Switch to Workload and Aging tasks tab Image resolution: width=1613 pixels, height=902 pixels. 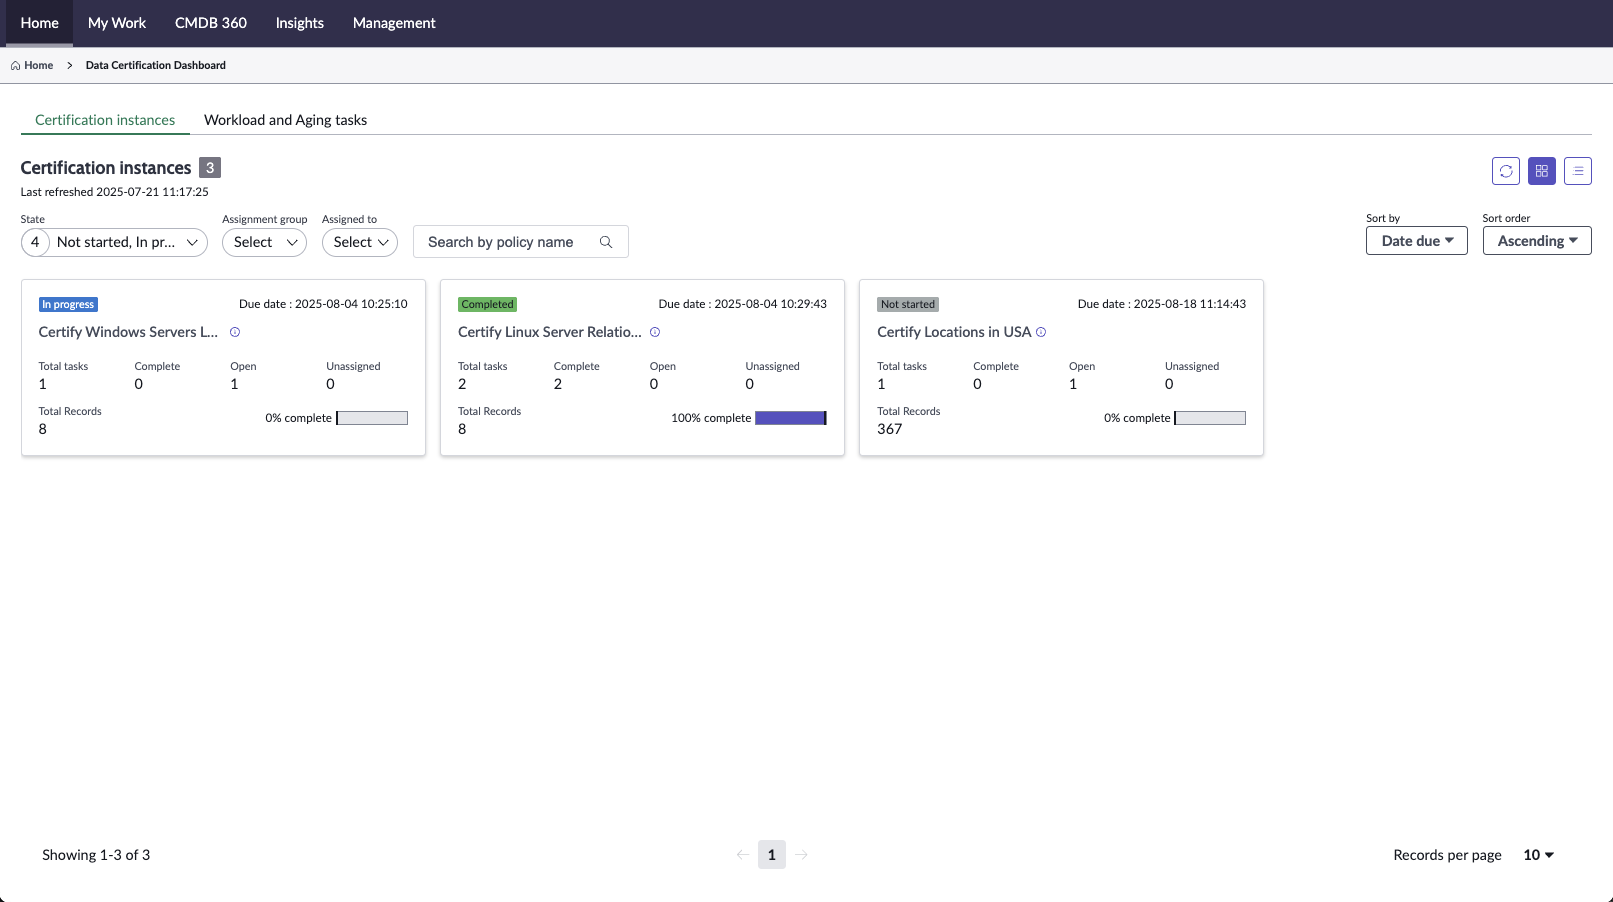(x=285, y=120)
